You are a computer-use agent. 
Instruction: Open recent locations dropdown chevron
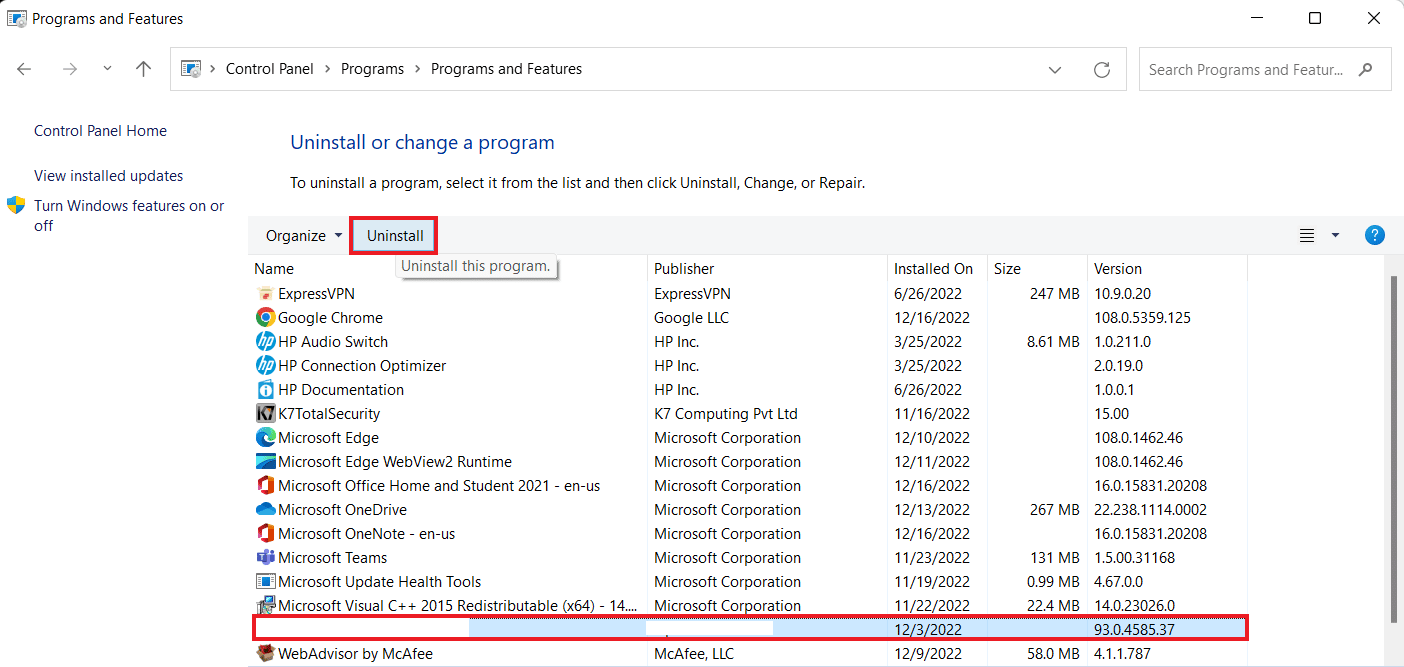(x=107, y=69)
